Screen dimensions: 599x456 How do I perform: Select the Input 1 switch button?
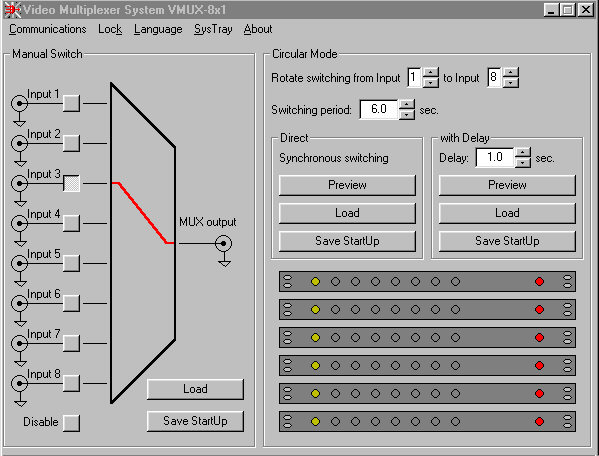(x=71, y=103)
